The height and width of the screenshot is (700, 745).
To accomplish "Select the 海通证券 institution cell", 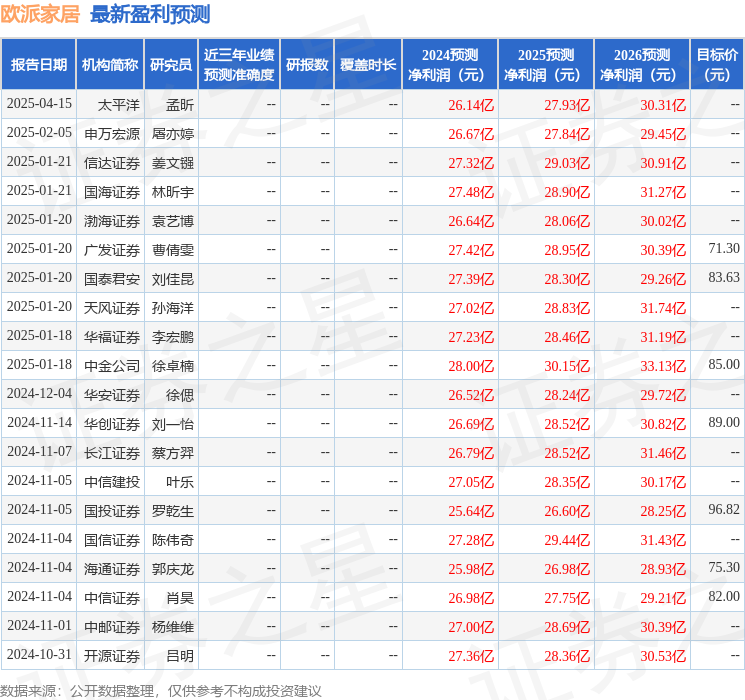I will coord(112,569).
